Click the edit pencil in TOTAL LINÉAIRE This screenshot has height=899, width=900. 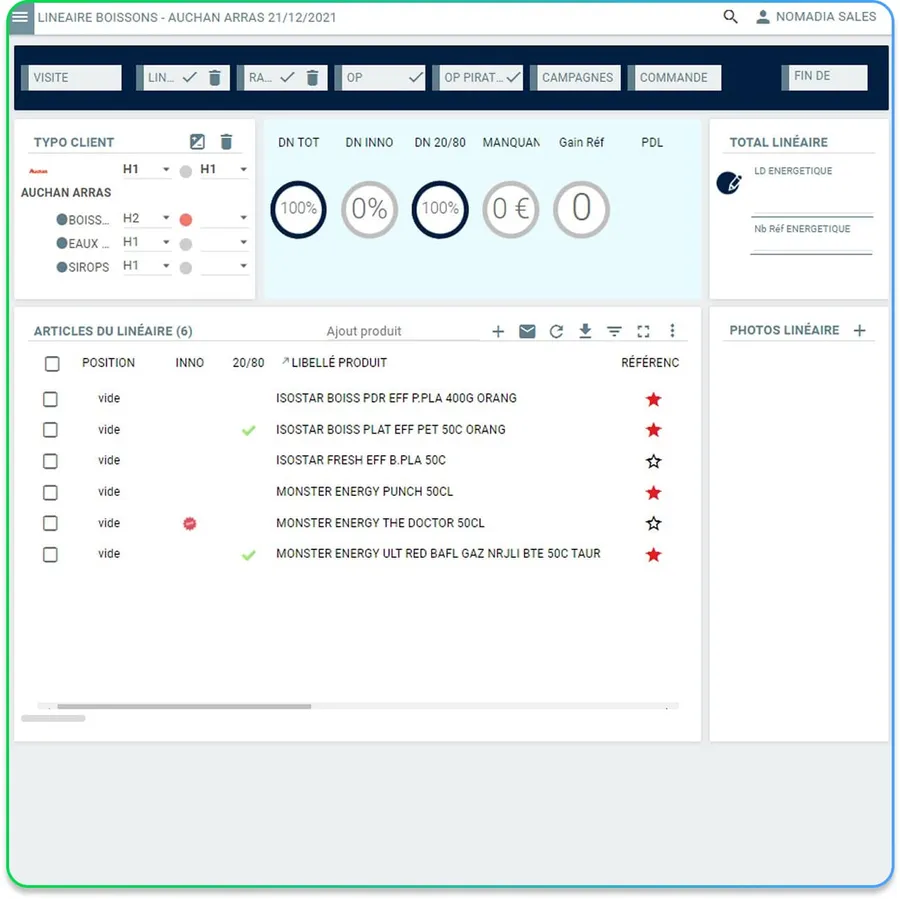[729, 183]
